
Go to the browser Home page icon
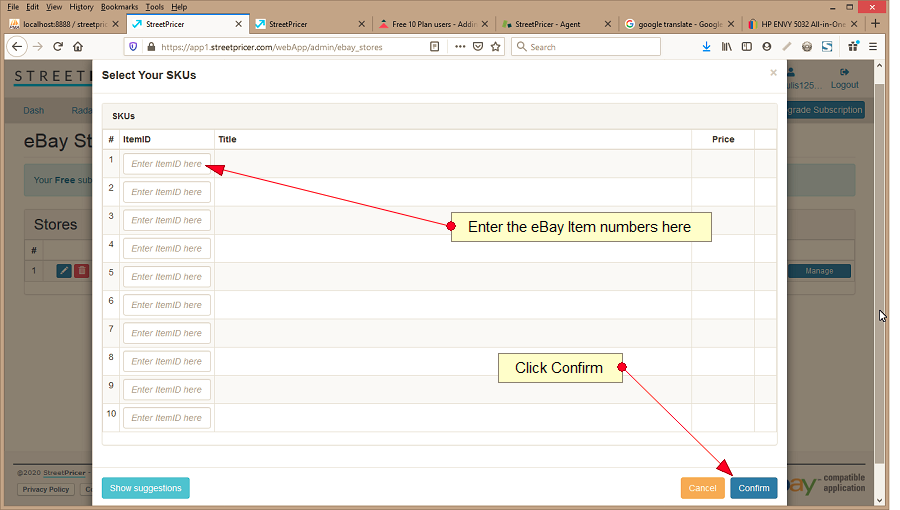coord(78,46)
